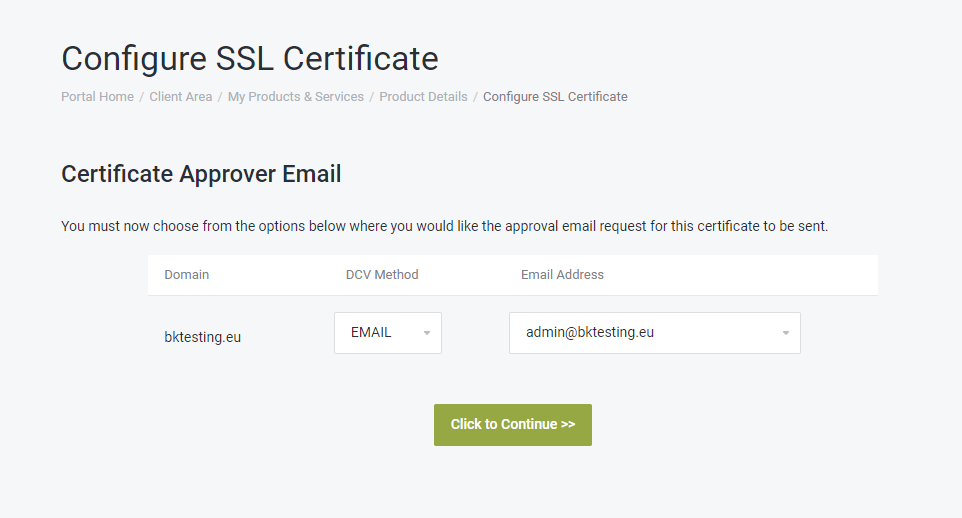This screenshot has height=518, width=962.
Task: Open the EMAIL DCV method dropdown
Action: coord(388,333)
